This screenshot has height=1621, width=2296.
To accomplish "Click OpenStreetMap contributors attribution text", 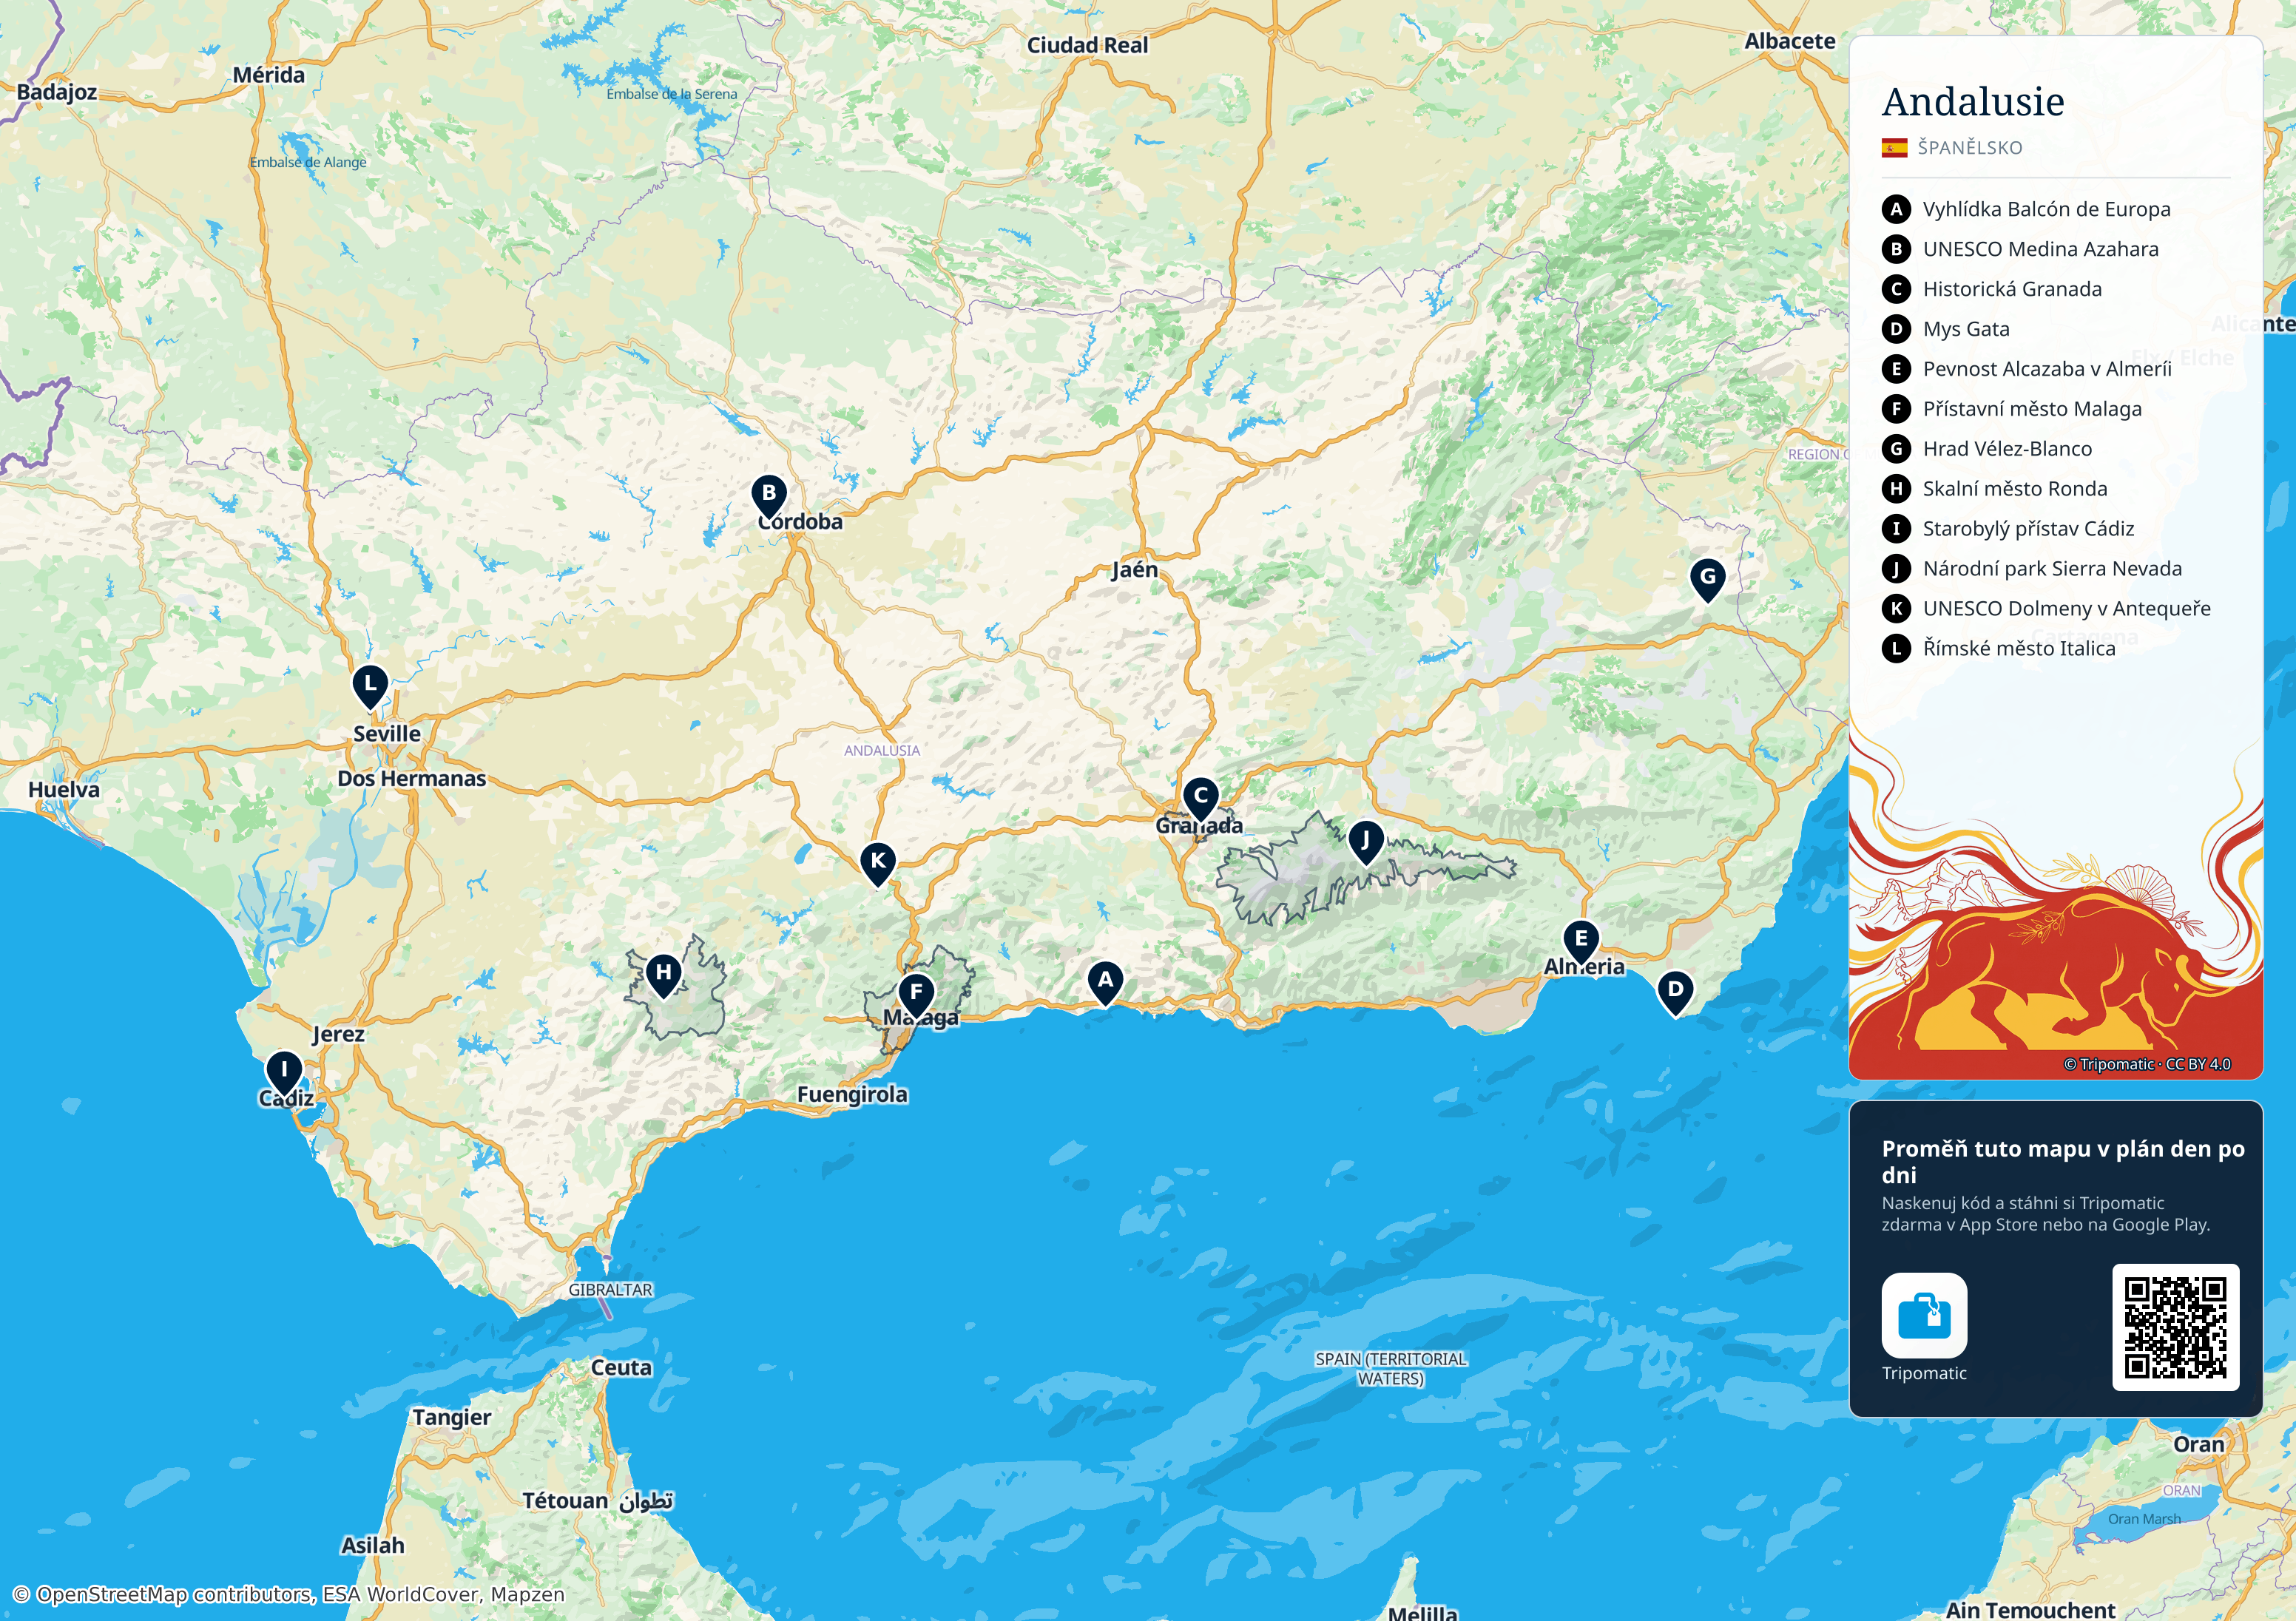I will tap(289, 1594).
